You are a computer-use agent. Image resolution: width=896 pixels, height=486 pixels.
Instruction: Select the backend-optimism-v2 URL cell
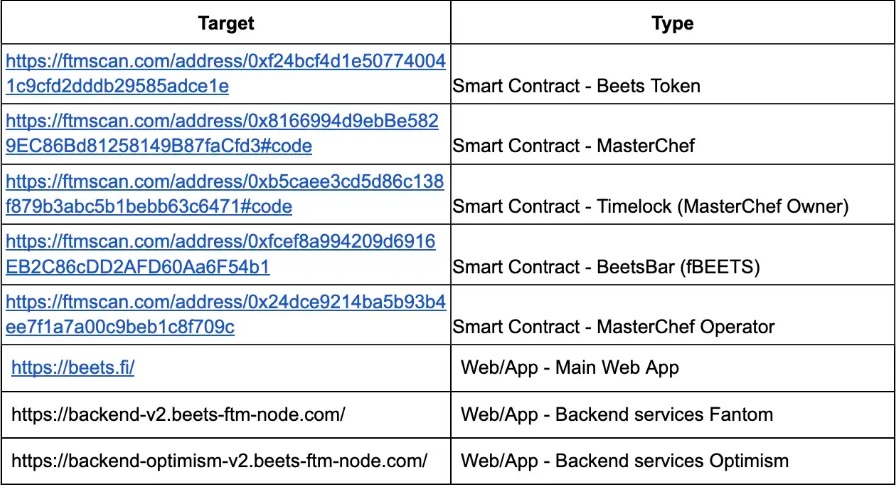coord(226,461)
